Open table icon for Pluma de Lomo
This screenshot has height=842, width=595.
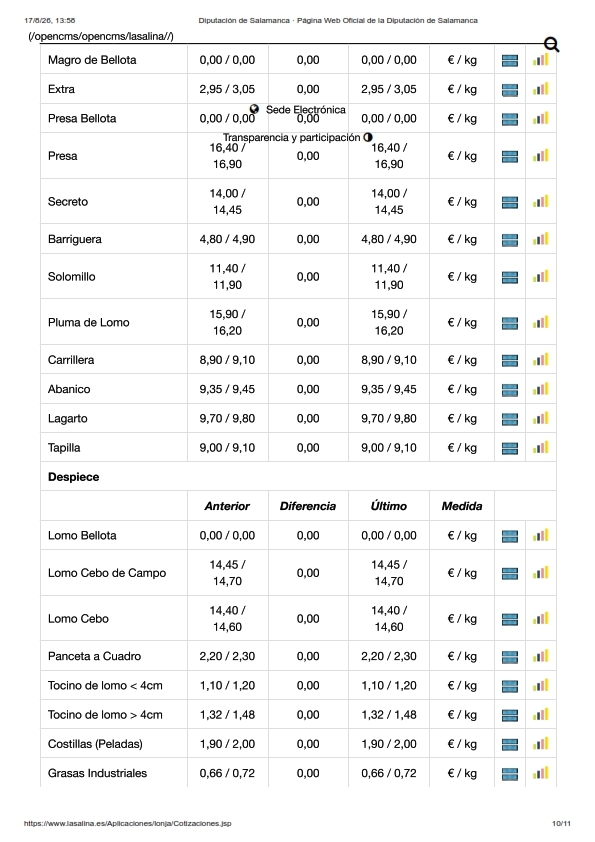[x=510, y=323]
